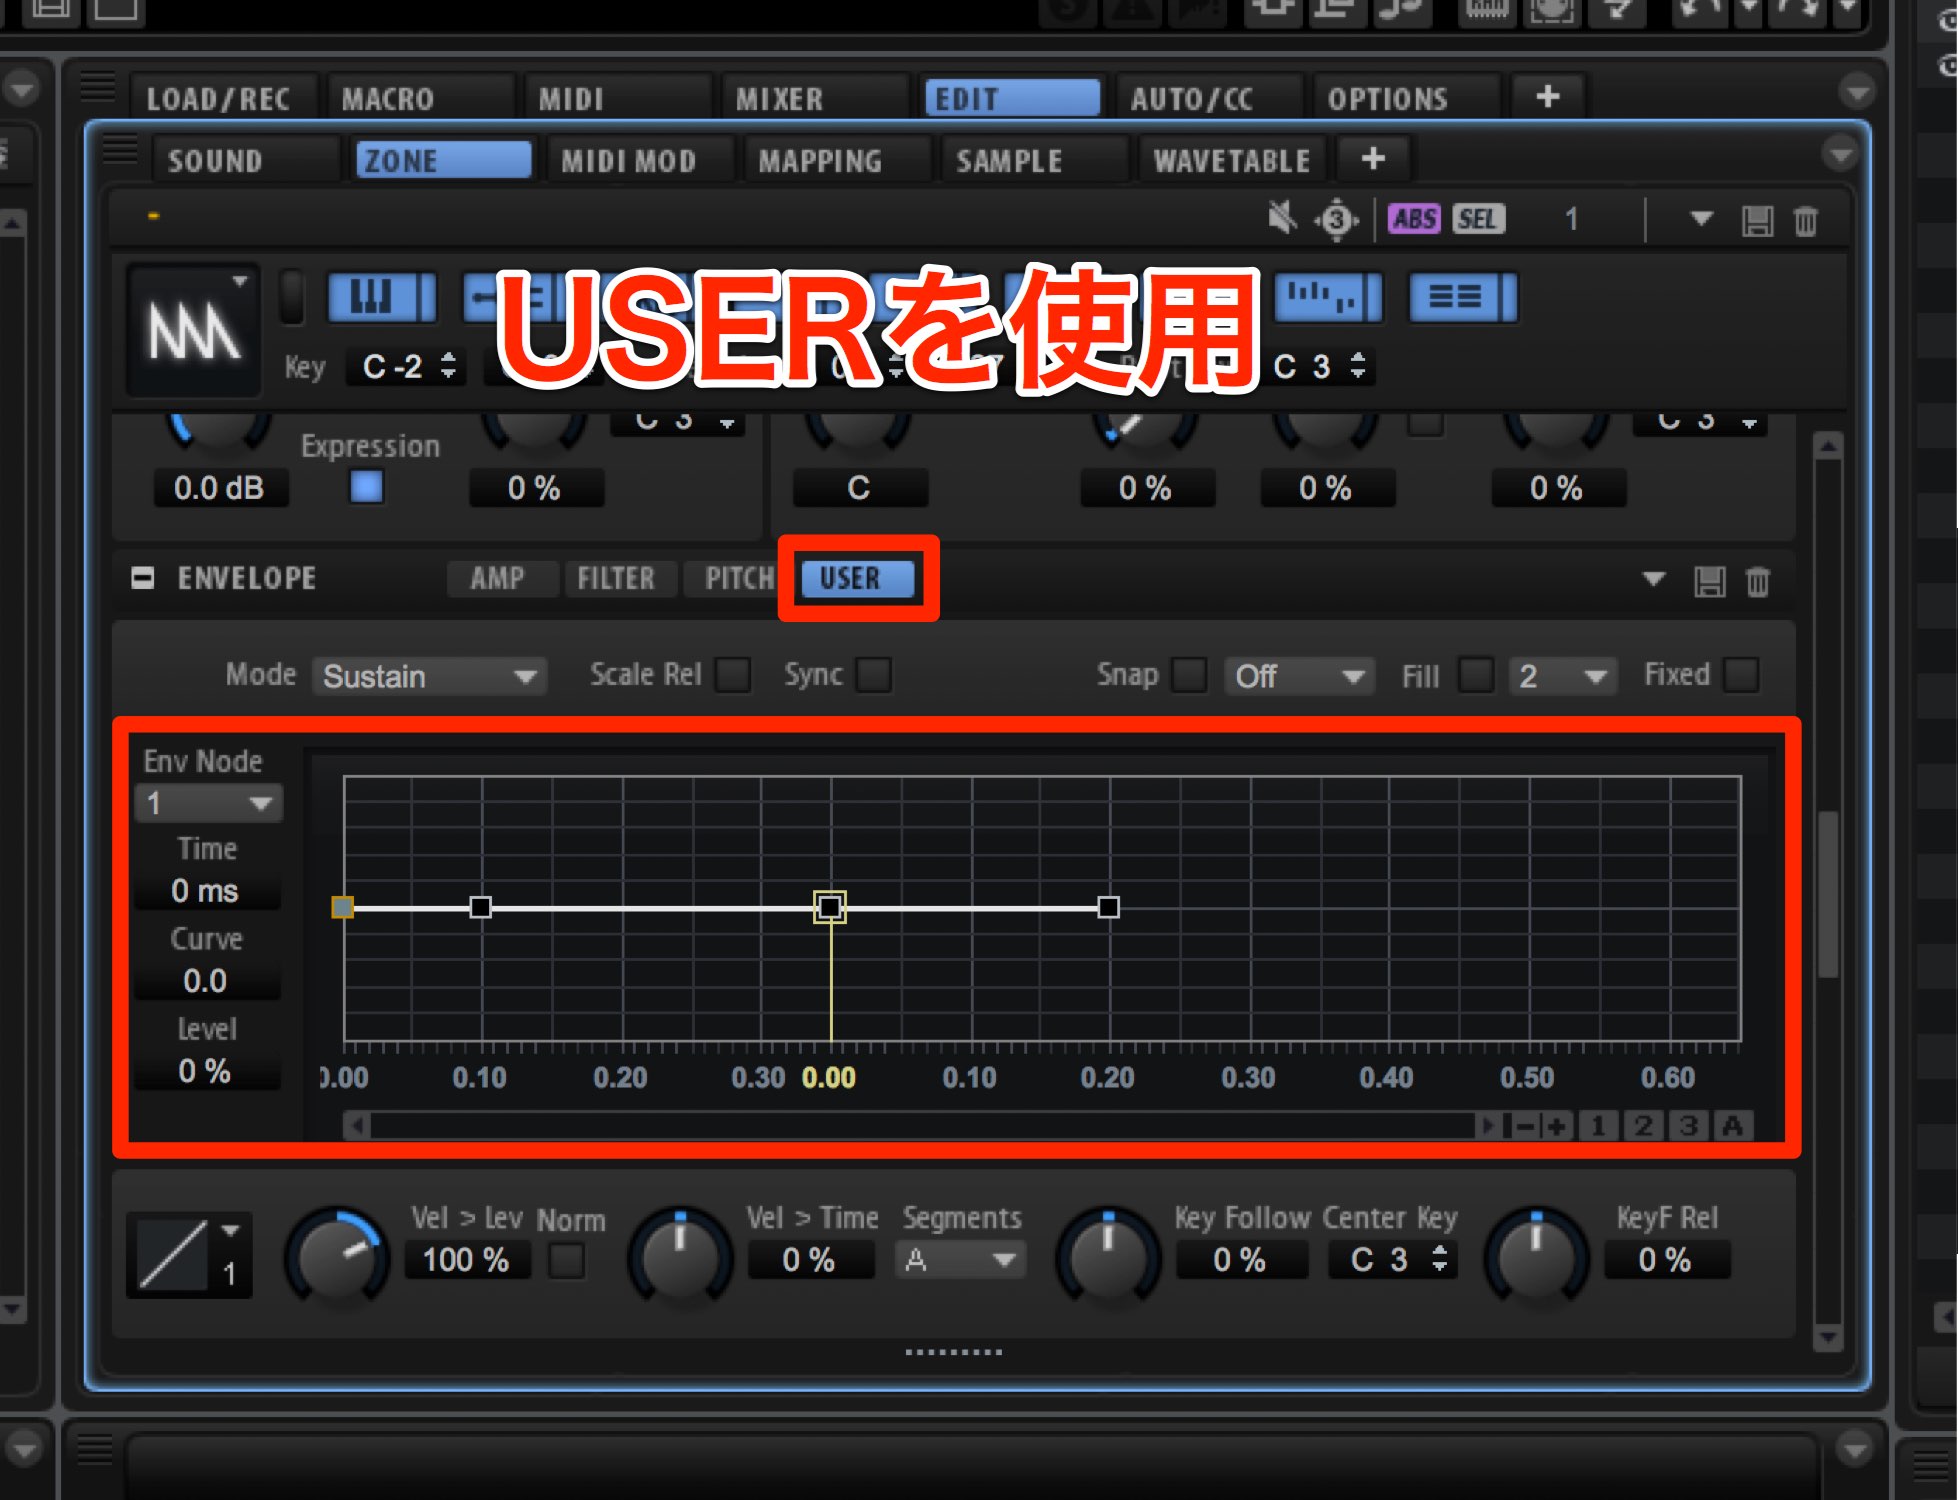
Task: Click the Curve 0.0 value field
Action: tap(206, 980)
